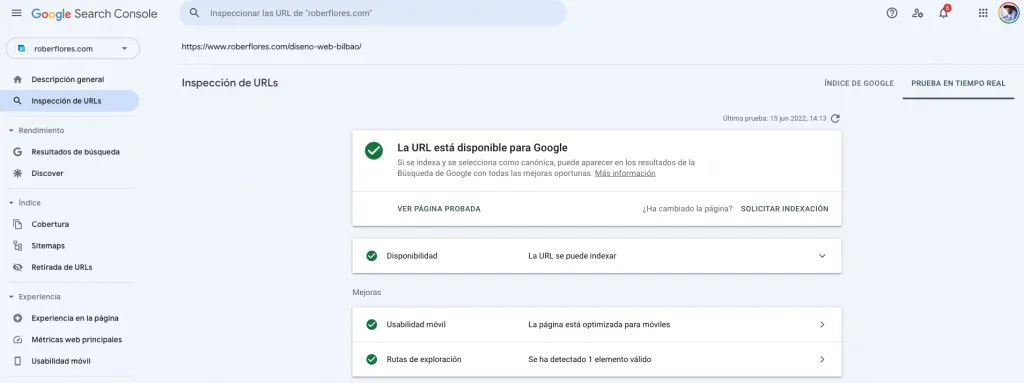Click the asterisk icon beside Discover
Viewport: 1024px width, 383px height.
tap(18, 173)
